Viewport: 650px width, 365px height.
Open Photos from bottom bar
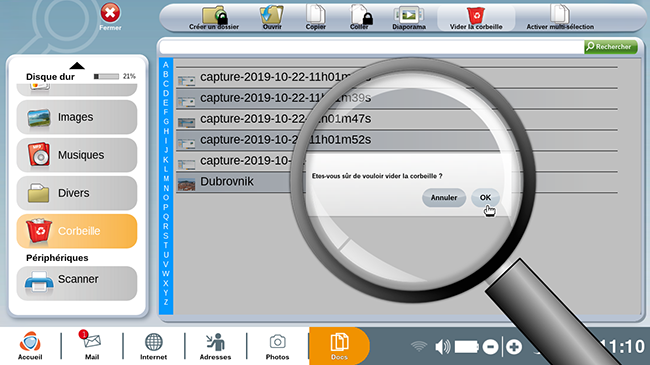point(277,346)
